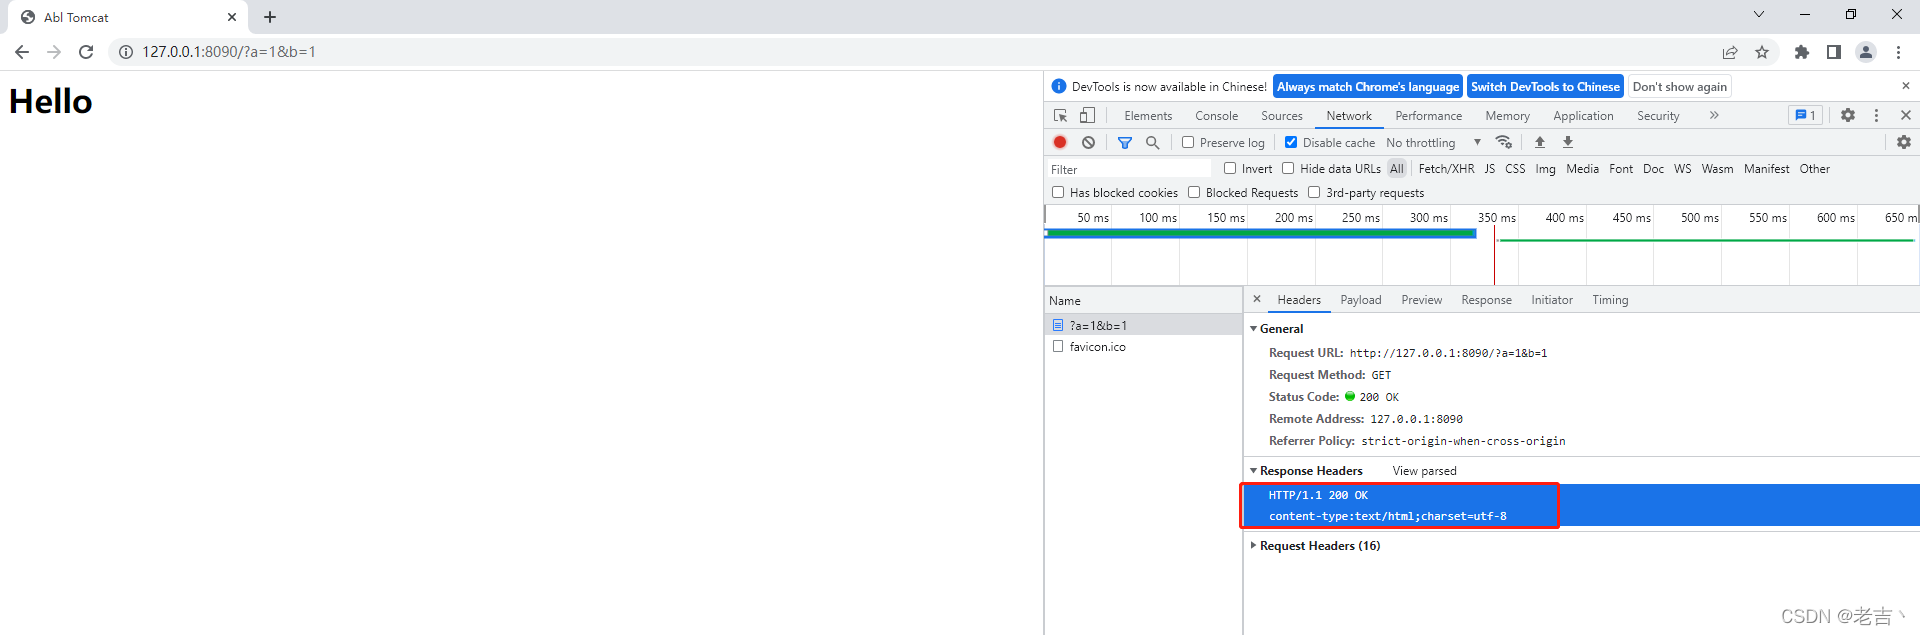The height and width of the screenshot is (635, 1920).
Task: Dismiss the DevTools language infobar
Action: coord(1906,87)
